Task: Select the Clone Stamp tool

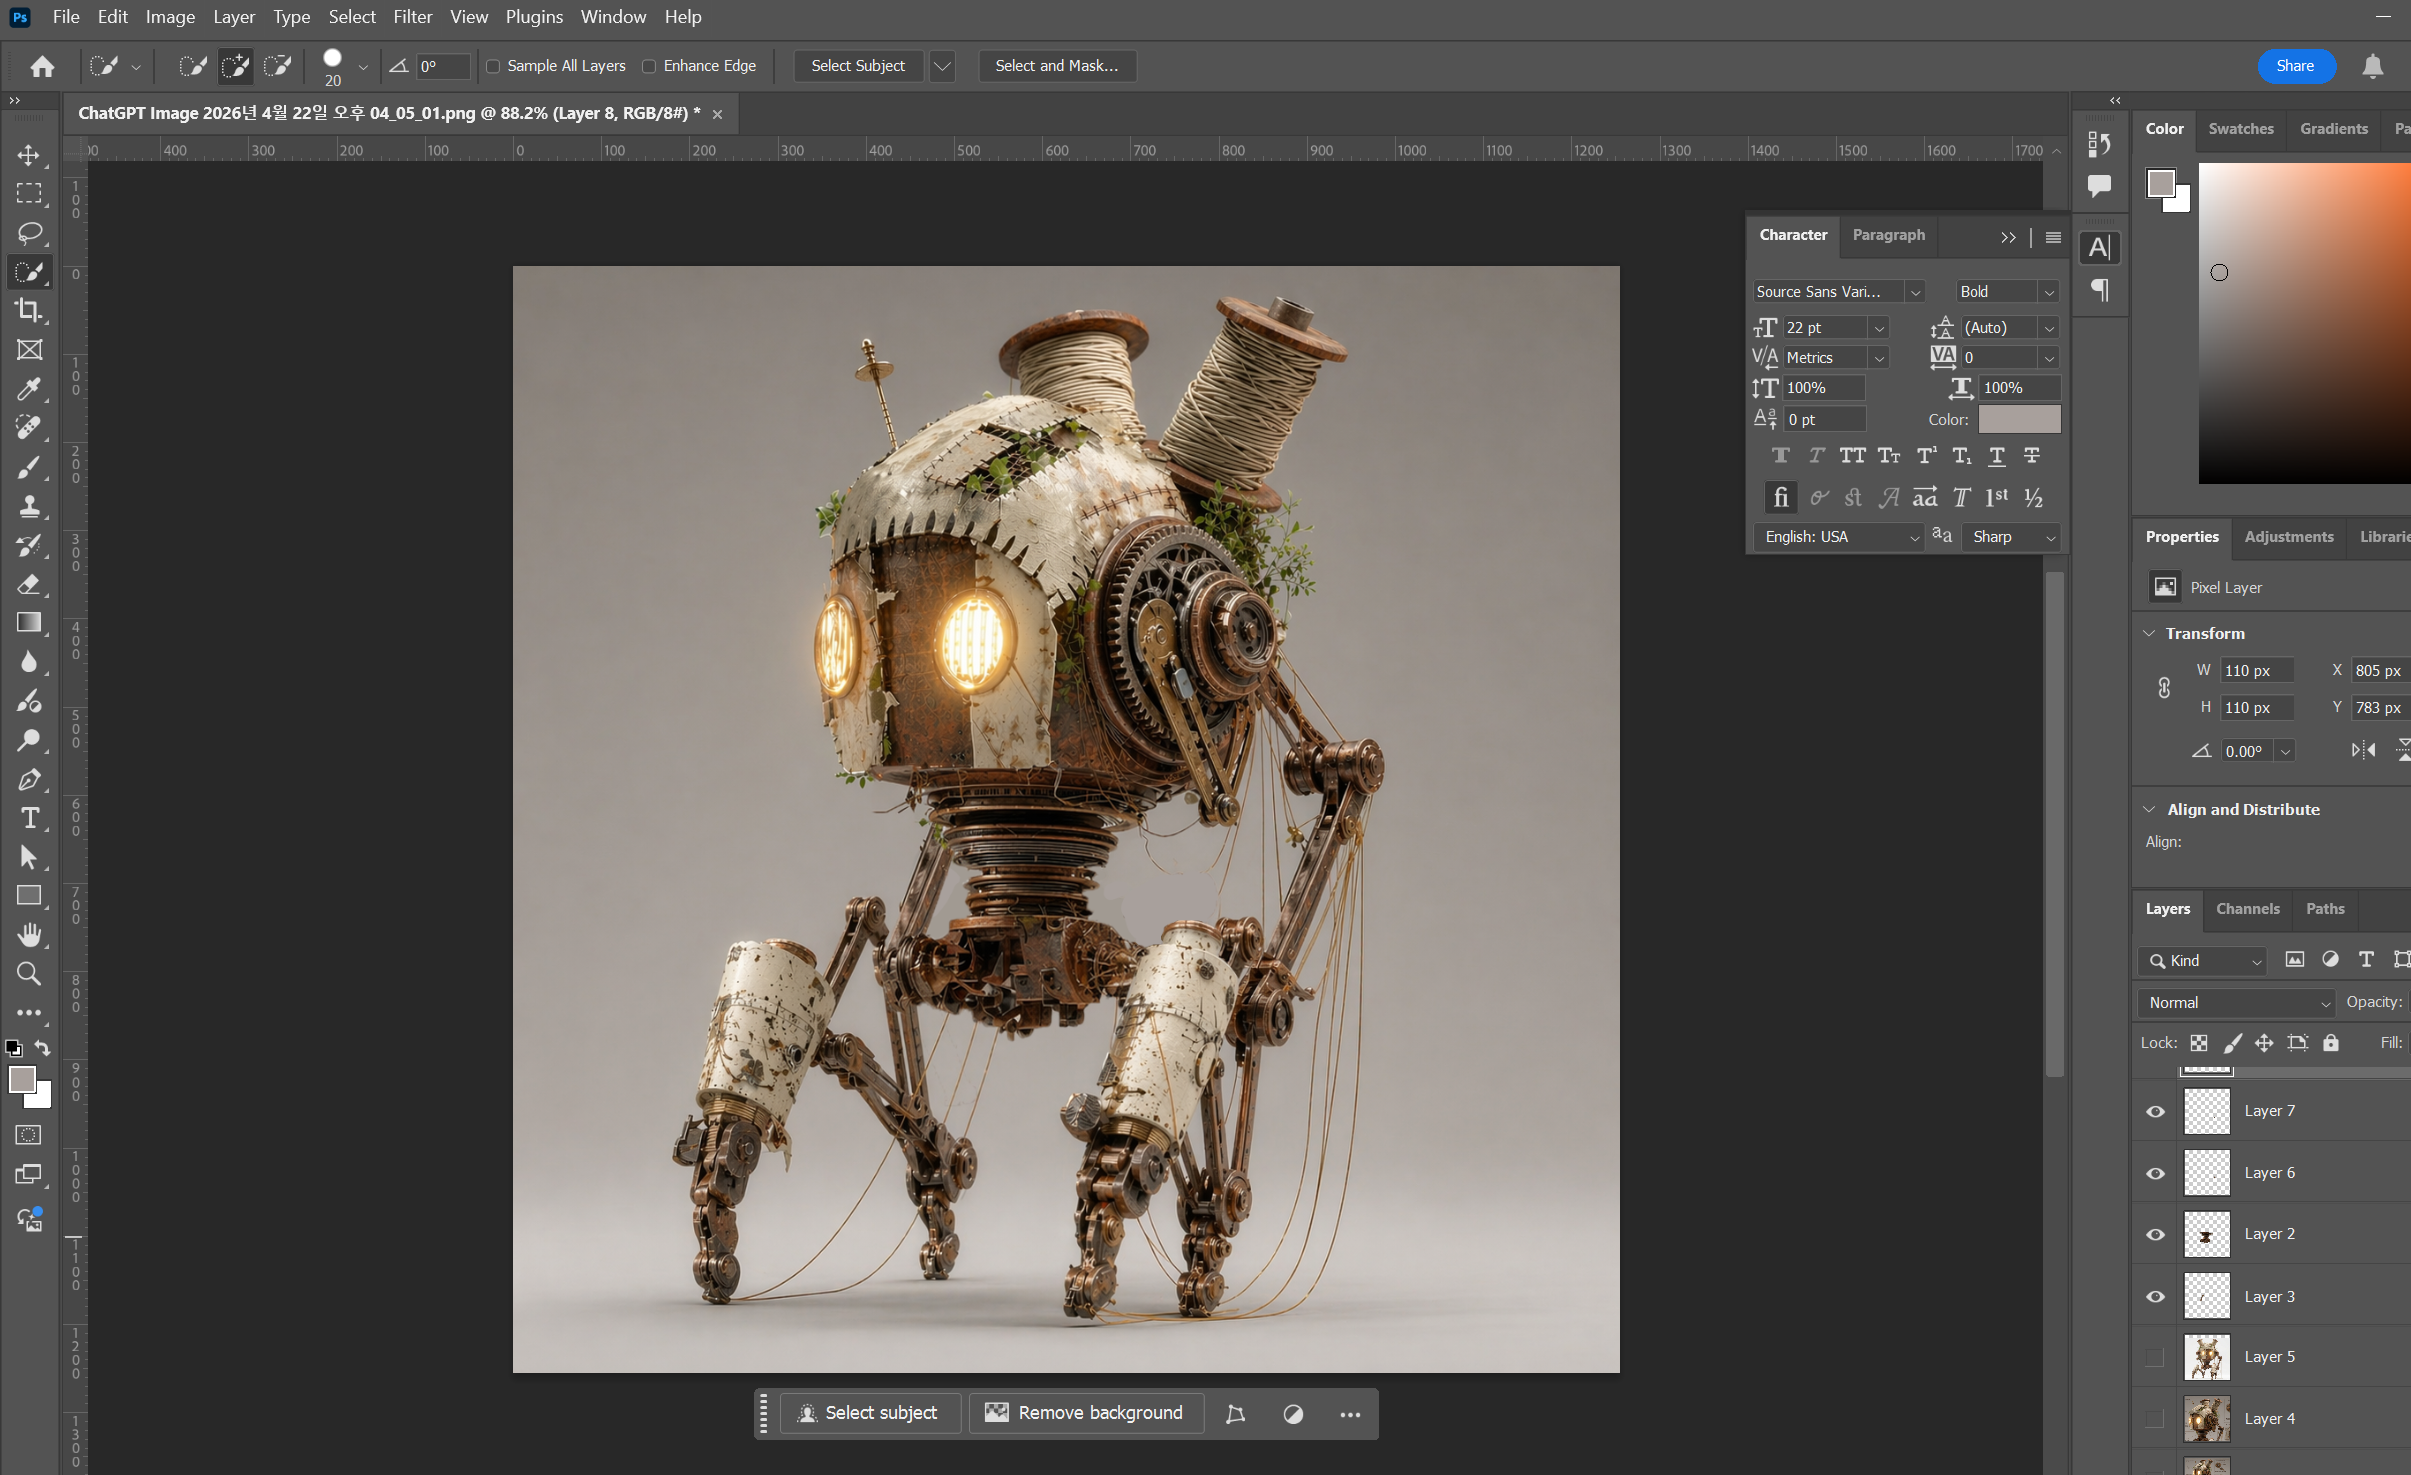Action: [29, 506]
